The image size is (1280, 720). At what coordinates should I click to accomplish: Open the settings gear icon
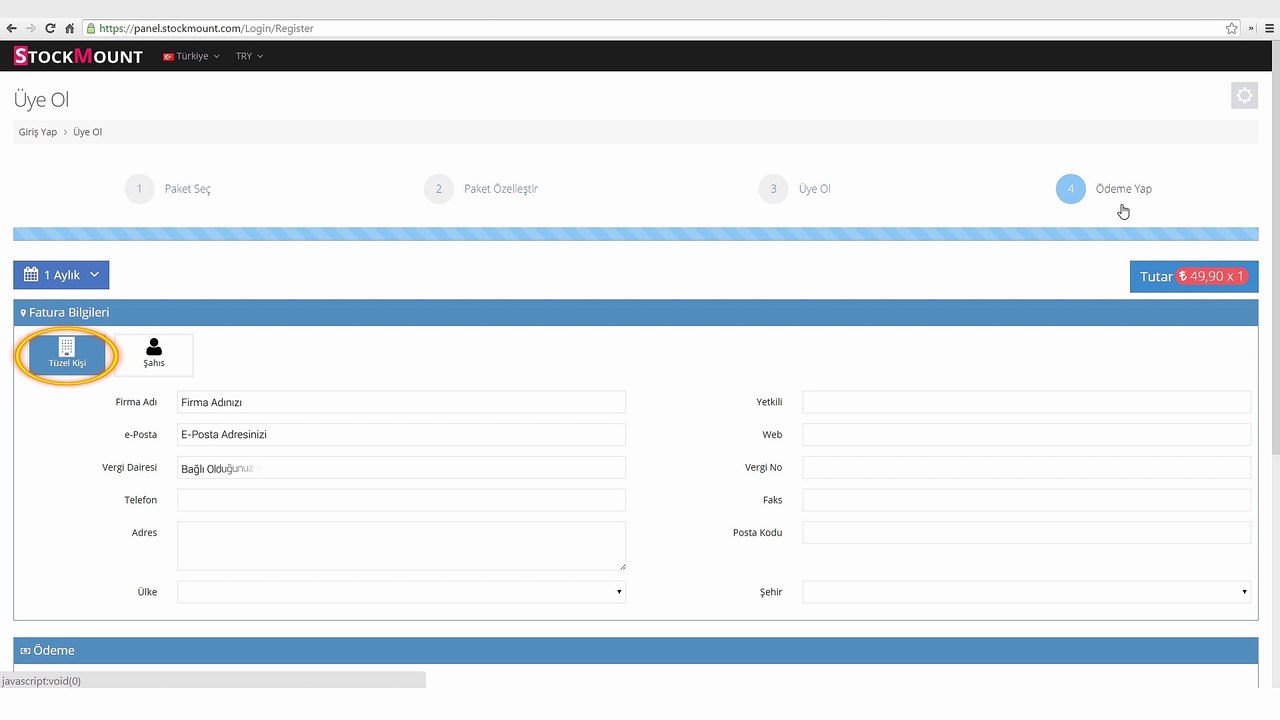point(1244,96)
